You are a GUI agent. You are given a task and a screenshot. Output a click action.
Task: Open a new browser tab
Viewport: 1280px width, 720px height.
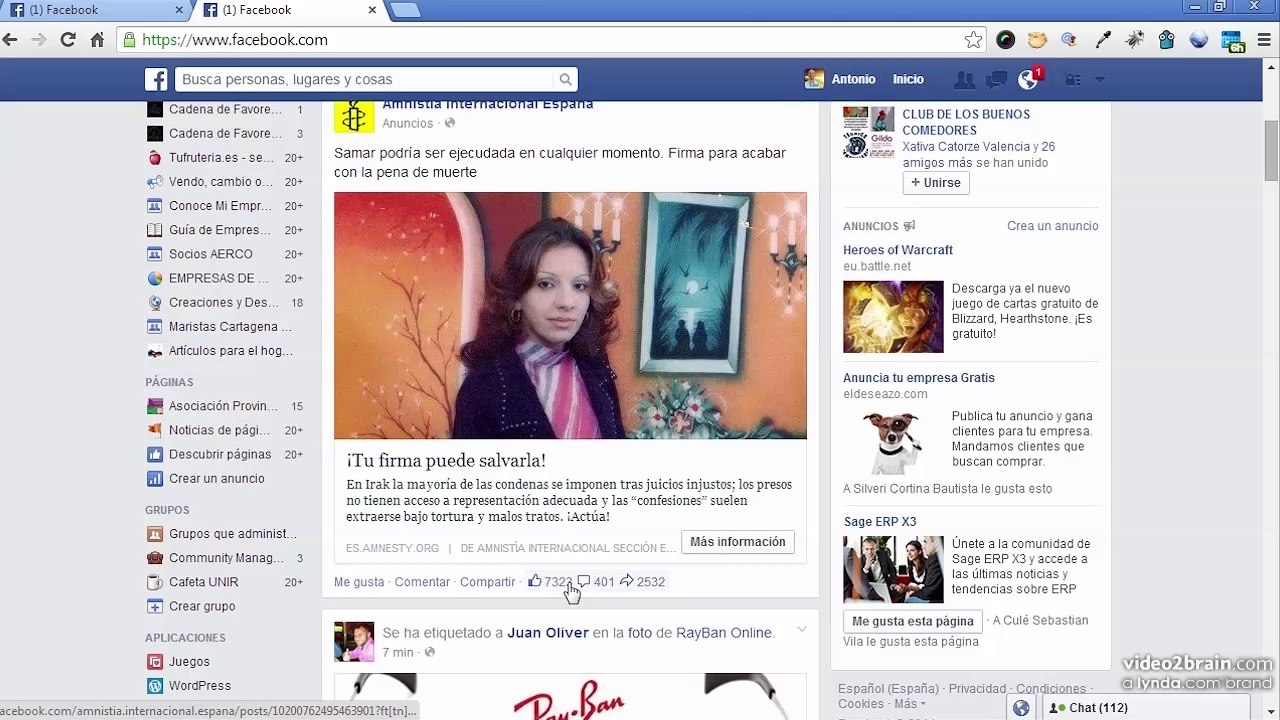coord(404,10)
